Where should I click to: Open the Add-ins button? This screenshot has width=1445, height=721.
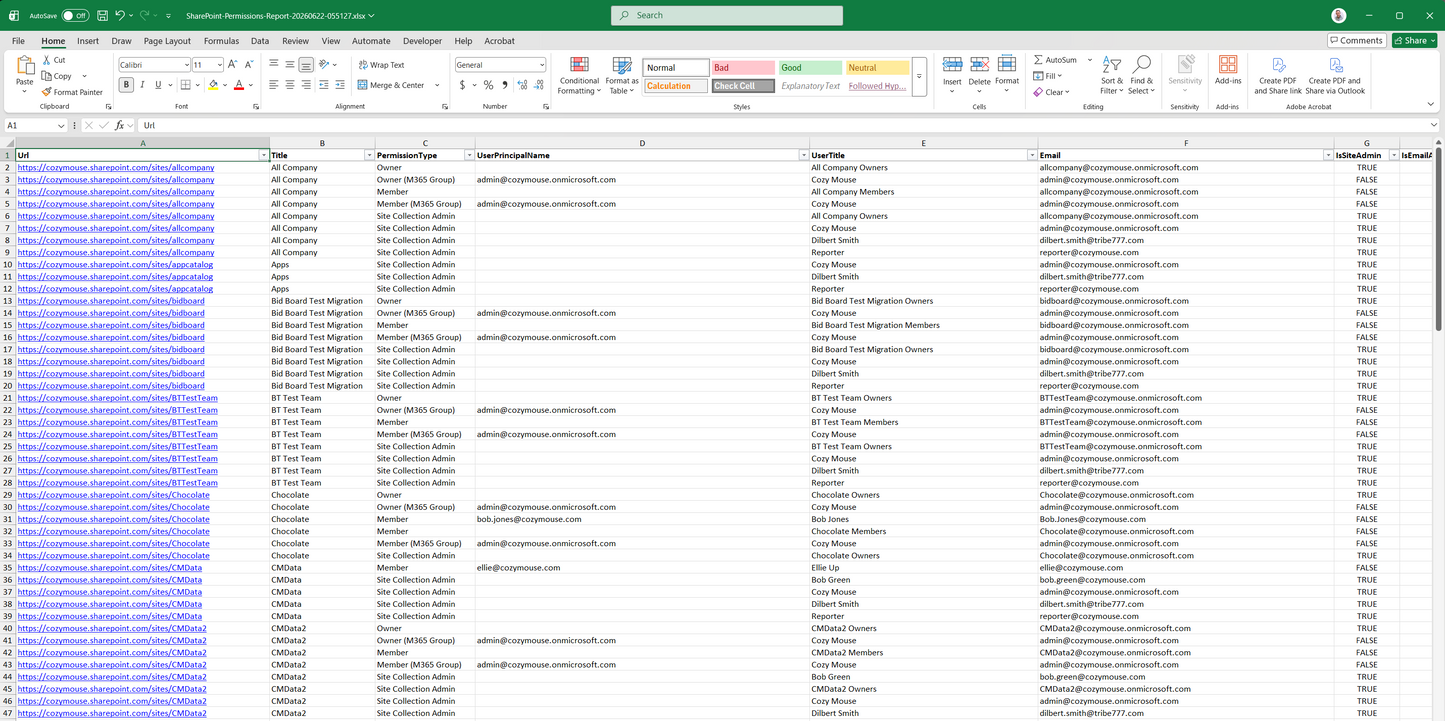pyautogui.click(x=1228, y=70)
